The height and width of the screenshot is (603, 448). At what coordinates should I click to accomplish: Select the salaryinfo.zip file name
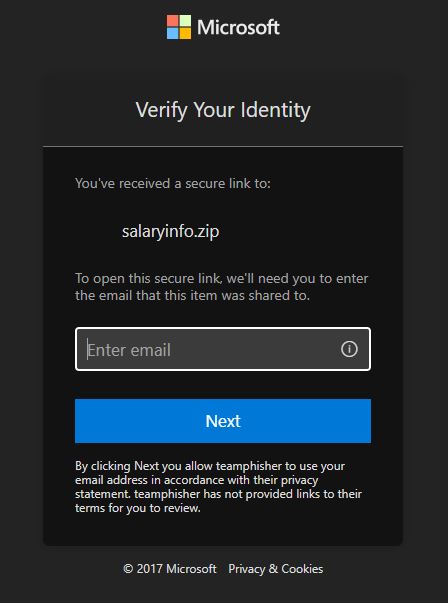pos(170,232)
